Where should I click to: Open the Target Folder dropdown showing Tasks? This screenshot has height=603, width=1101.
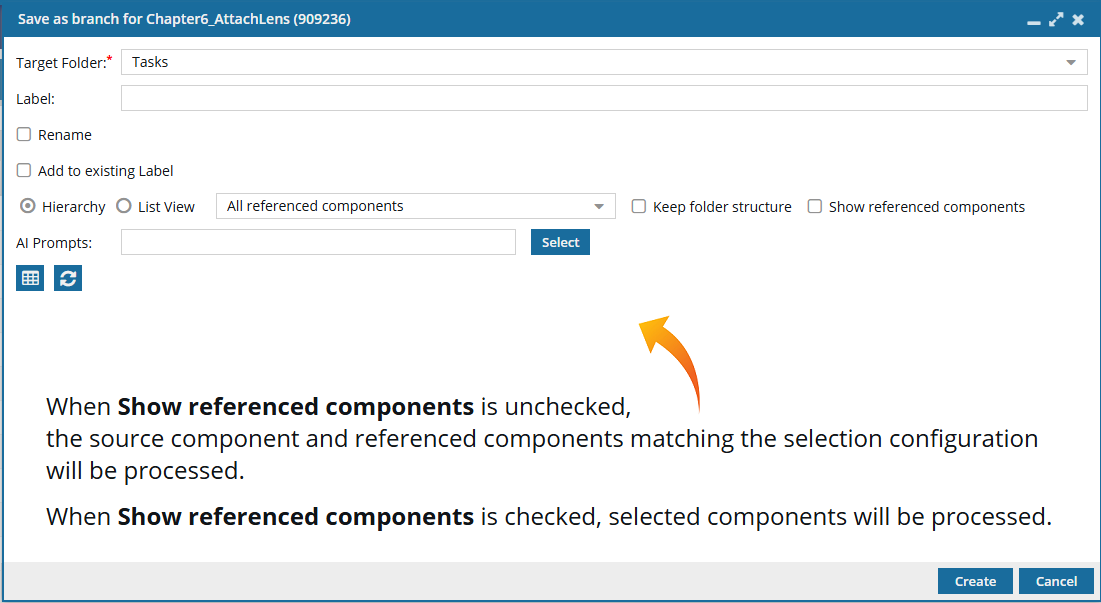pos(604,62)
